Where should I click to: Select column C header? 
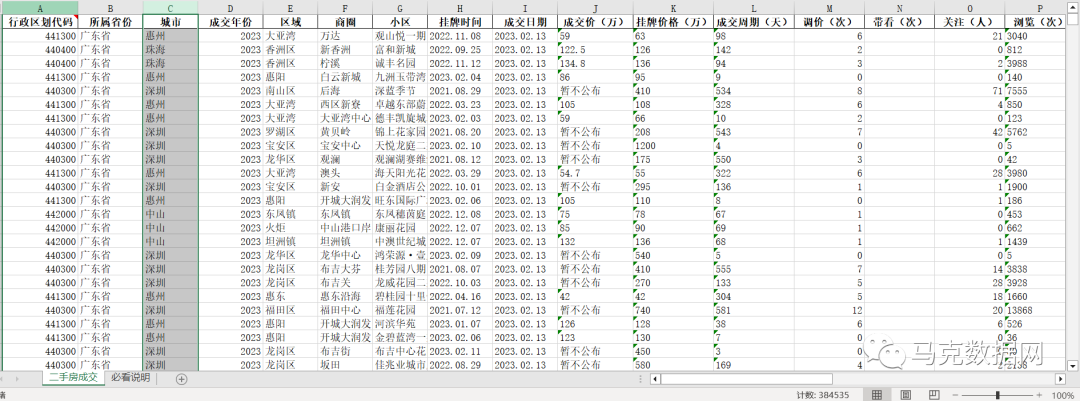[x=171, y=8]
